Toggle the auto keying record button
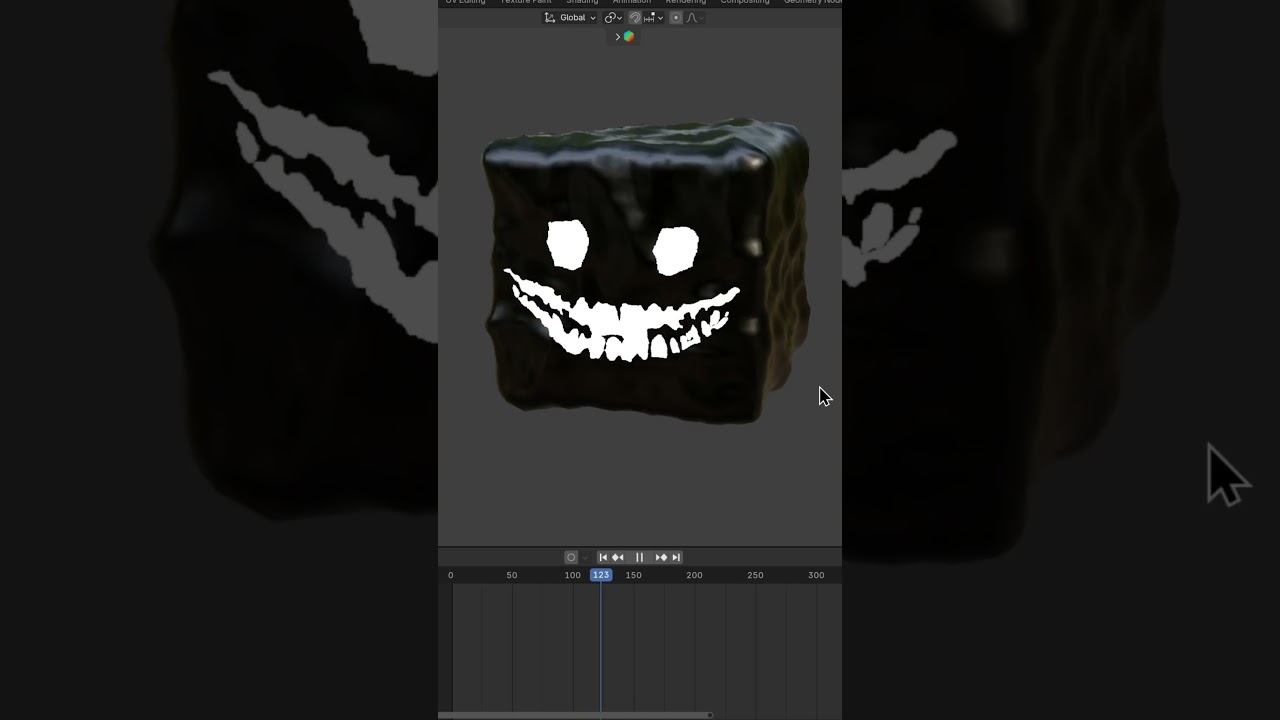1280x720 pixels. (x=571, y=557)
